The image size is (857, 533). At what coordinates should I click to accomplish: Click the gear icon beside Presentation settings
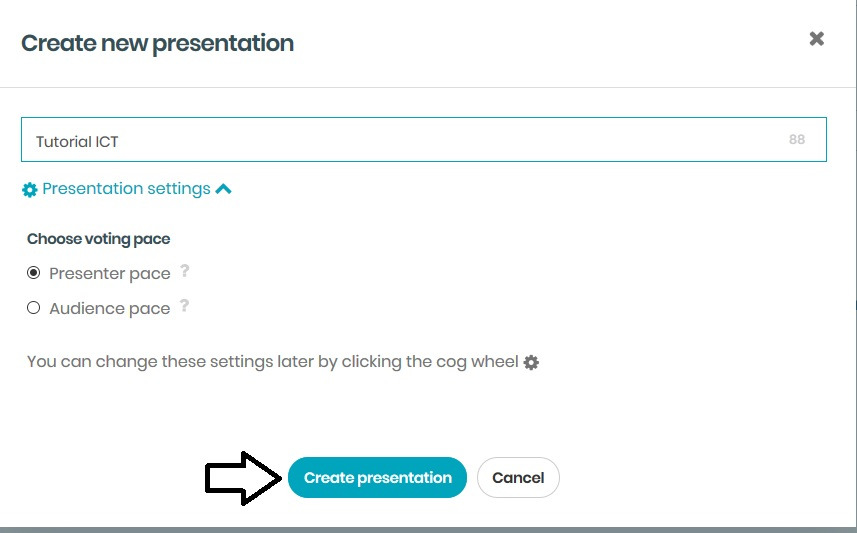pos(30,190)
